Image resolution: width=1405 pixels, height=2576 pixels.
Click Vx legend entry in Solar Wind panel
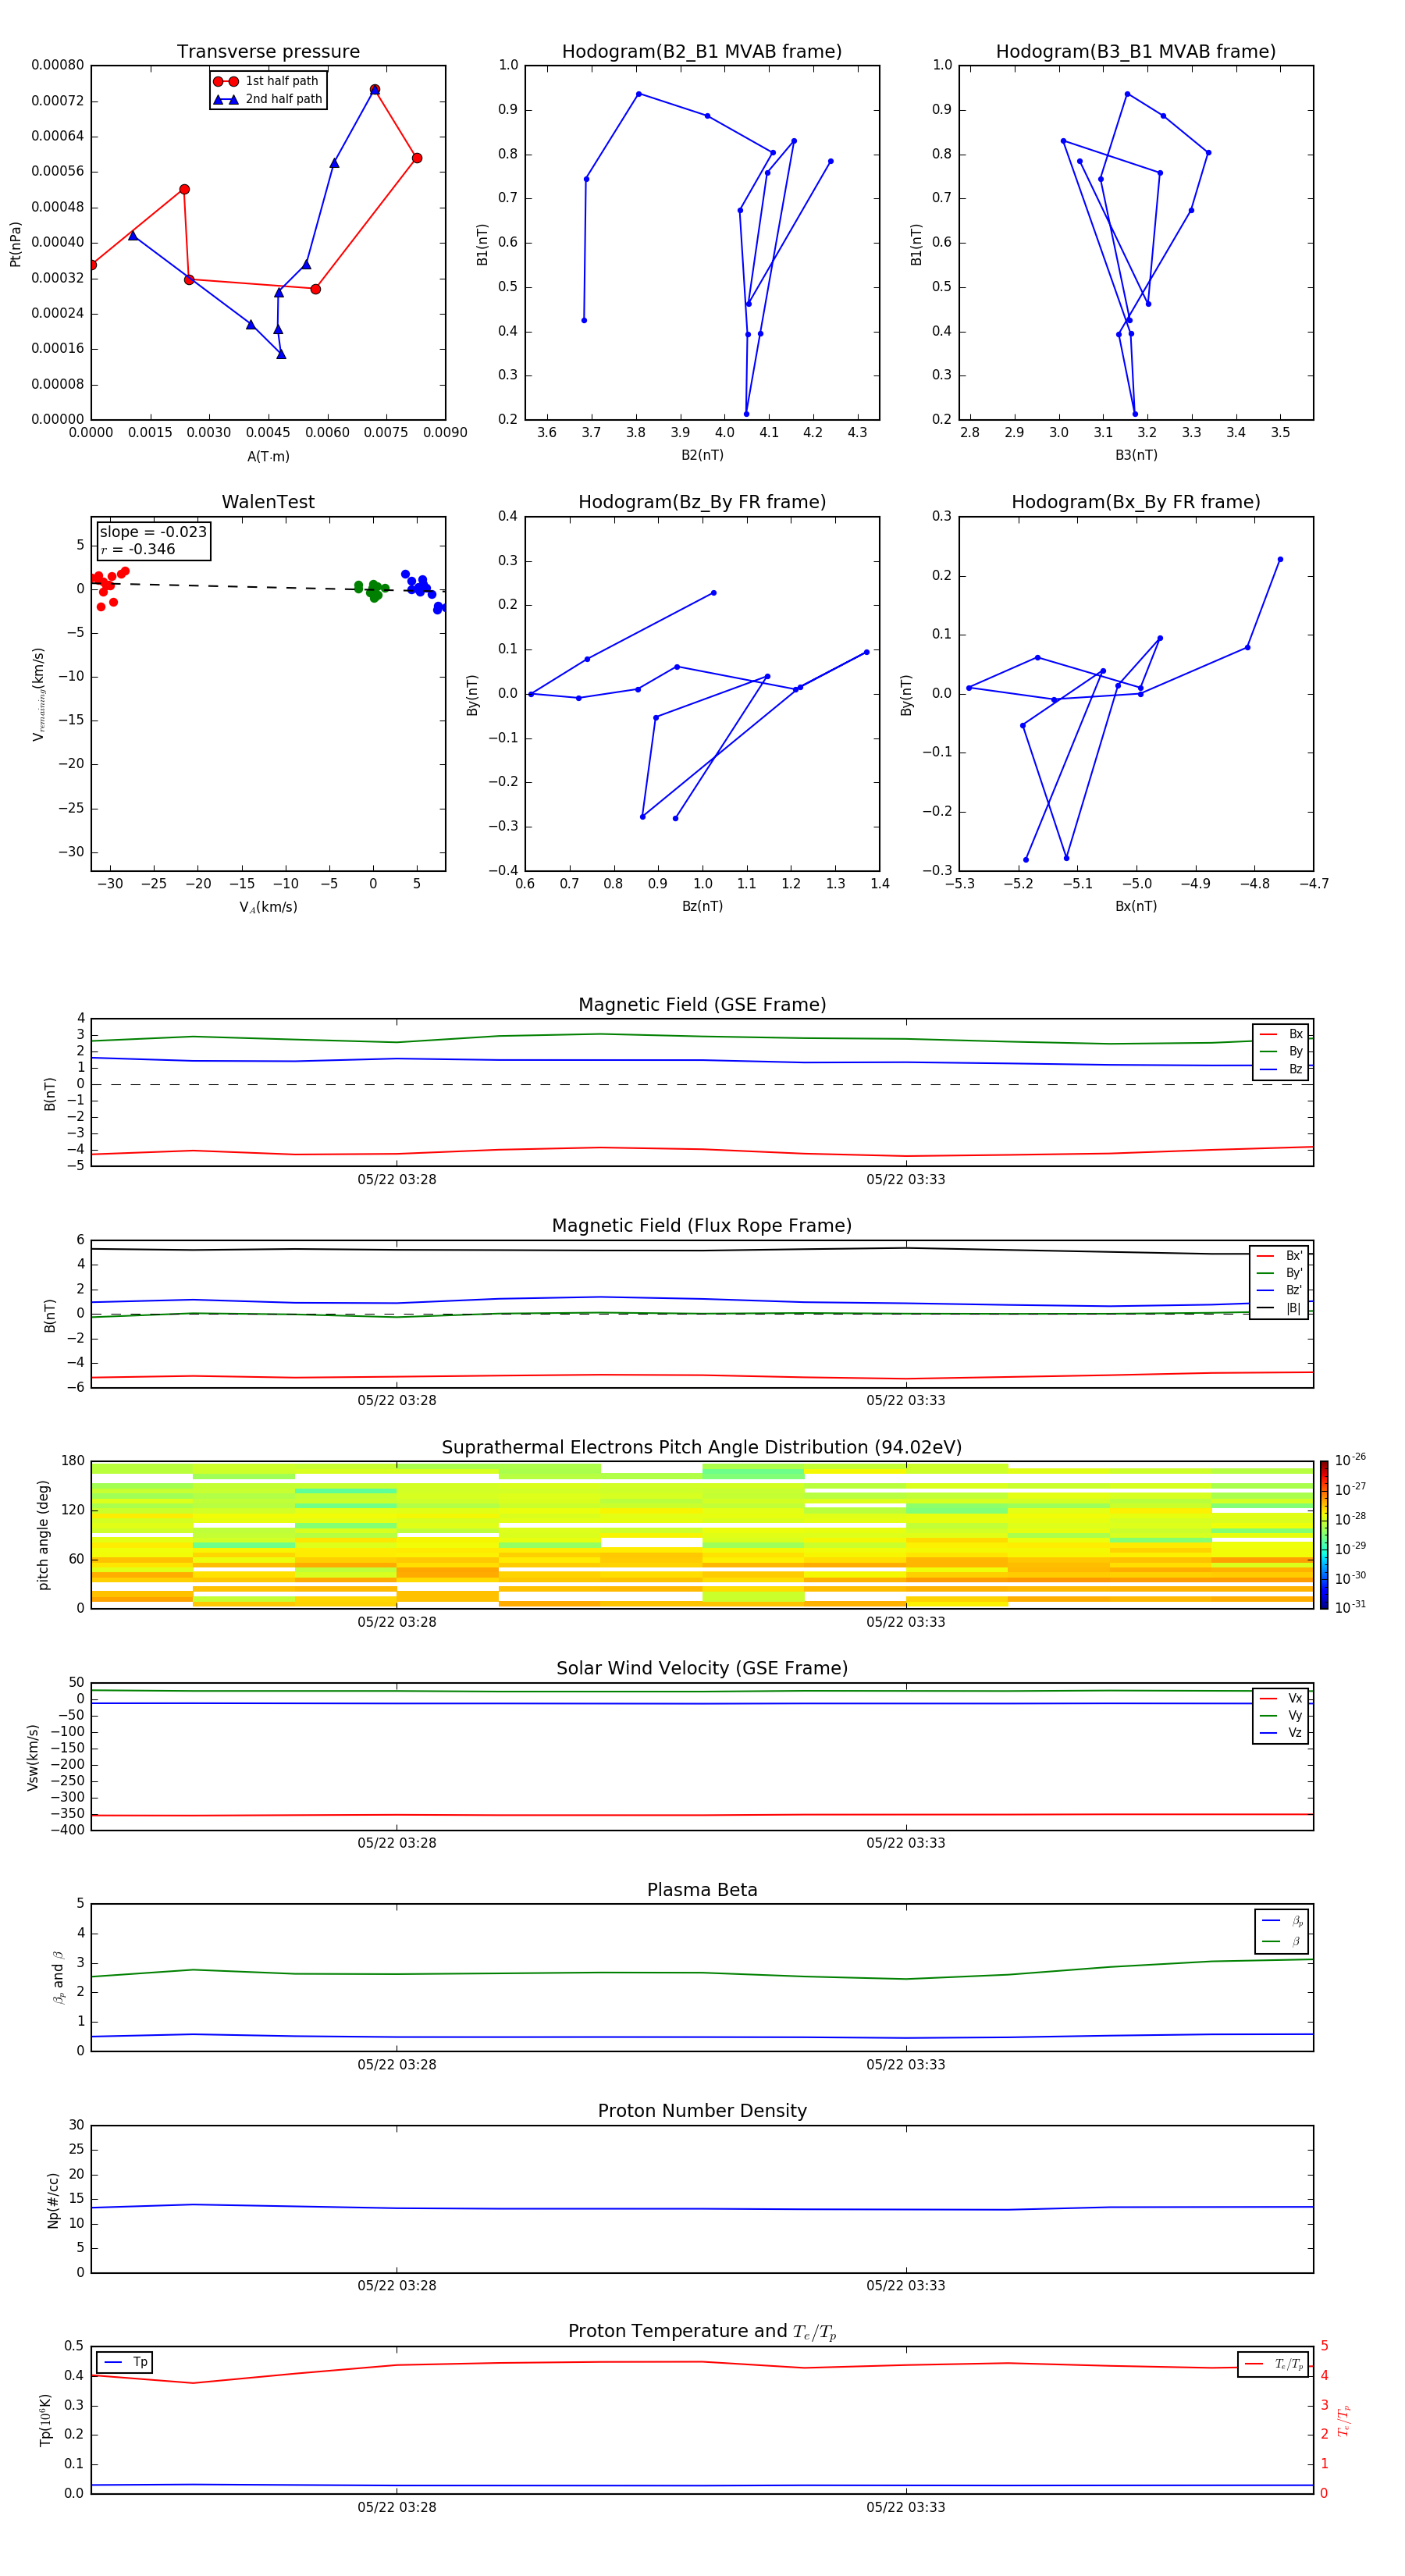pyautogui.click(x=1281, y=1698)
